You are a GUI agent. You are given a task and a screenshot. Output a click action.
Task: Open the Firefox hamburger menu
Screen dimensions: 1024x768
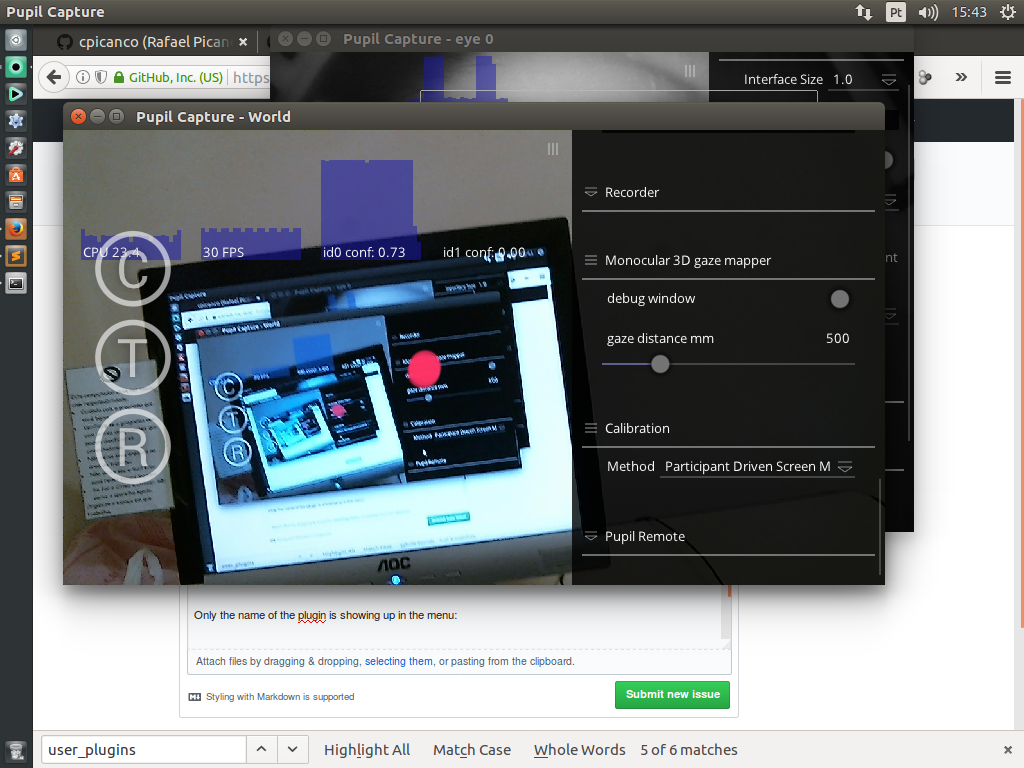1003,78
